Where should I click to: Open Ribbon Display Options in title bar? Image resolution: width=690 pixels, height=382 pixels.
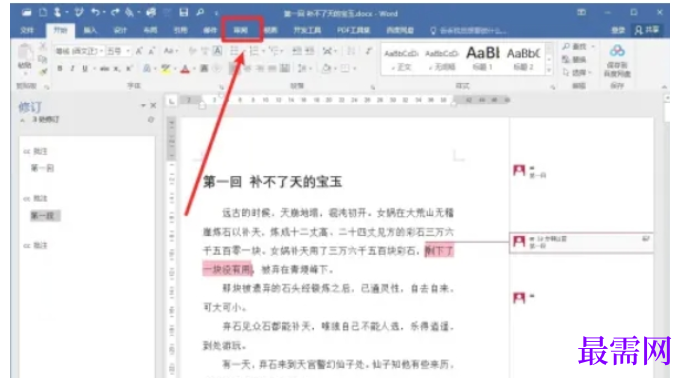pyautogui.click(x=581, y=12)
